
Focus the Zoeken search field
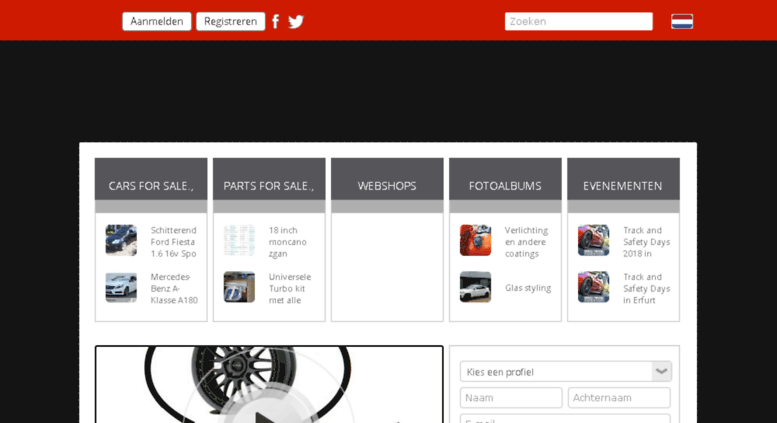click(x=578, y=21)
